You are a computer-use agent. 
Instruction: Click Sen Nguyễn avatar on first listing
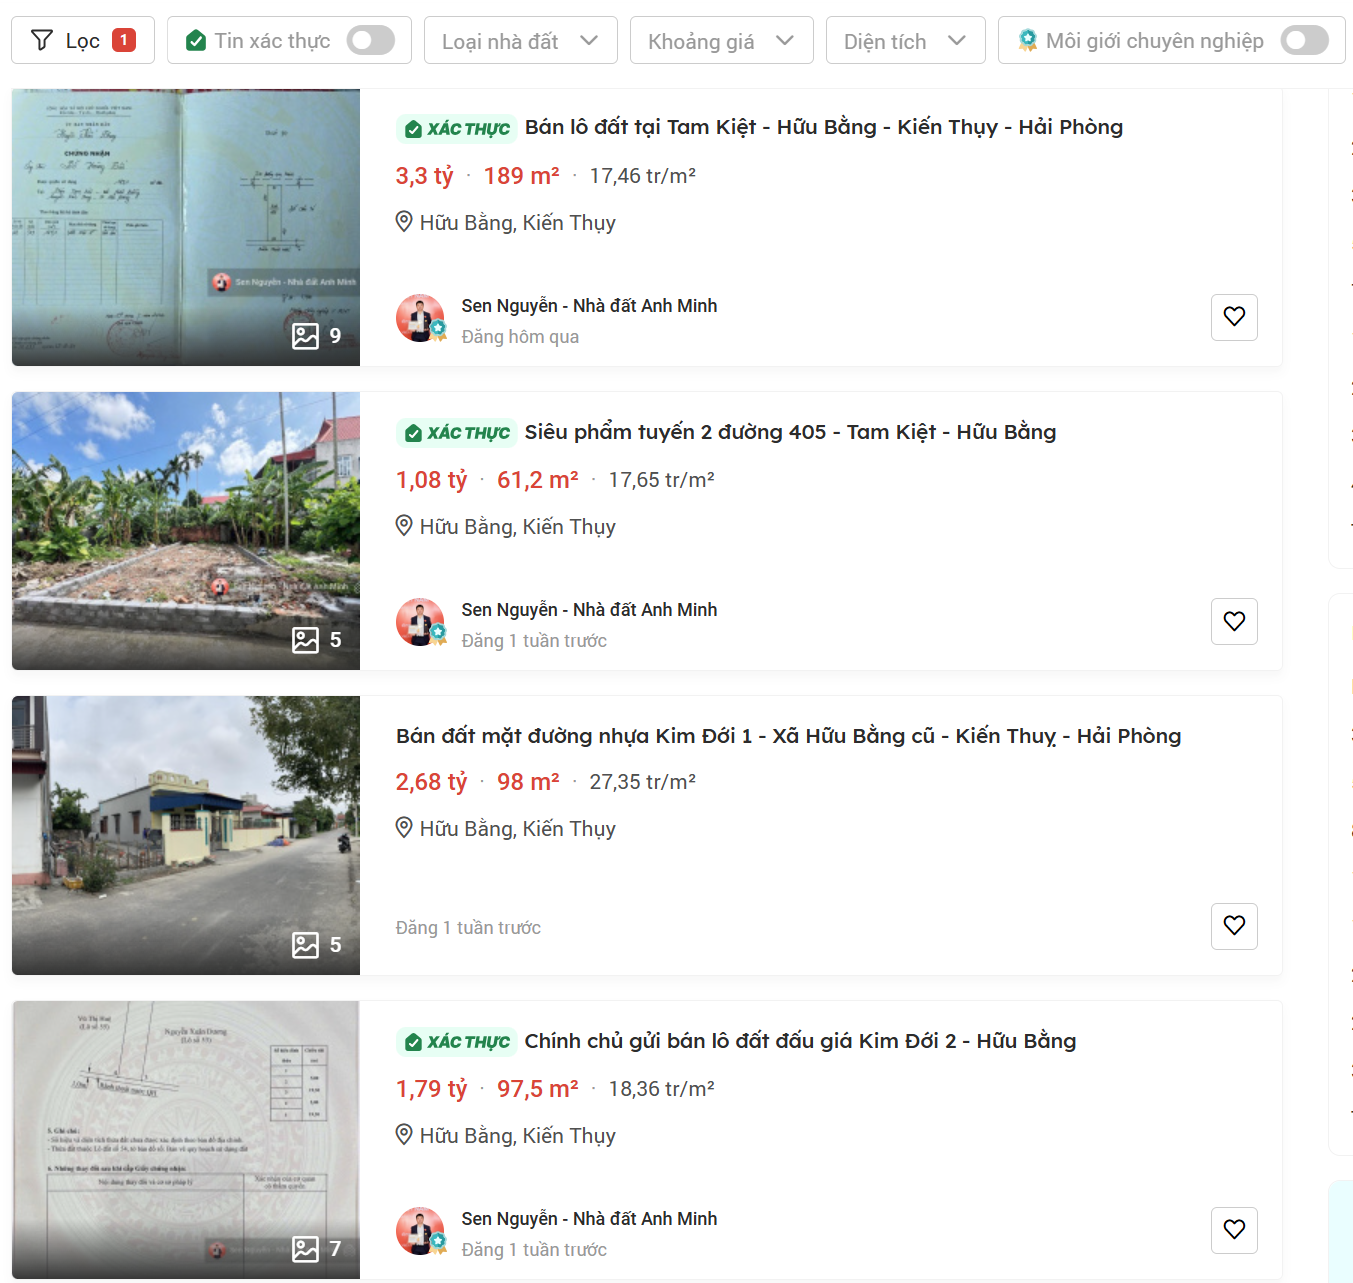tap(420, 318)
